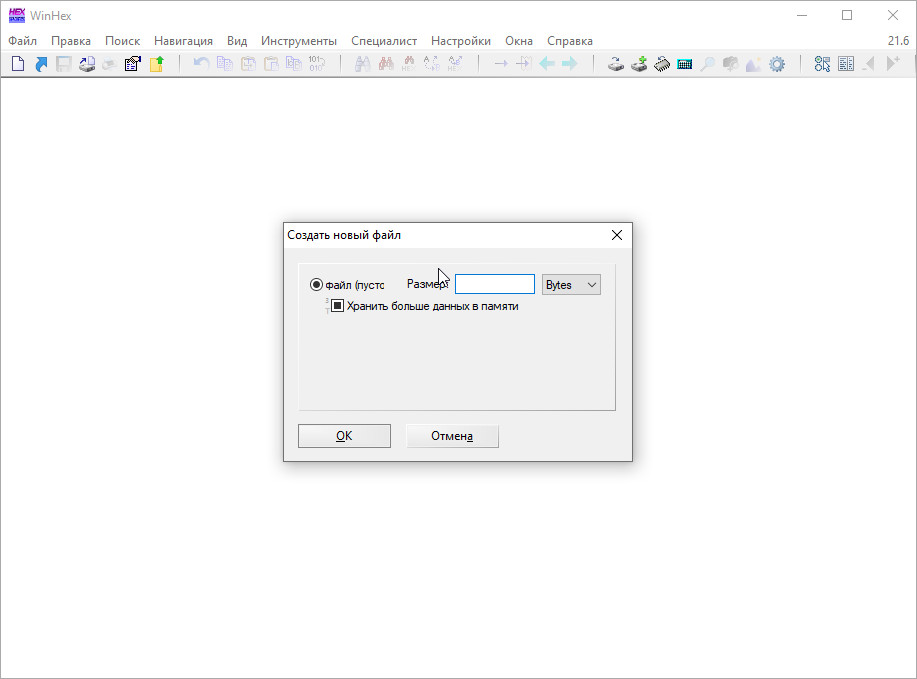The height and width of the screenshot is (679, 917).
Task: Open the Инструменты menu
Action: click(299, 41)
